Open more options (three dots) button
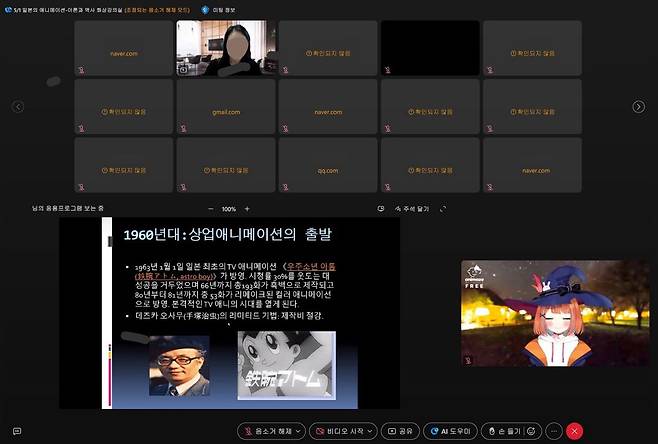Viewport: 658px width, 444px height. click(554, 431)
